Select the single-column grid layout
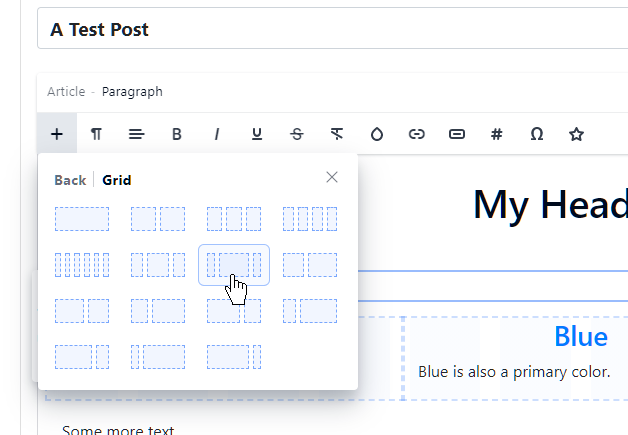Screen dimensions: 628x435 click(82, 219)
